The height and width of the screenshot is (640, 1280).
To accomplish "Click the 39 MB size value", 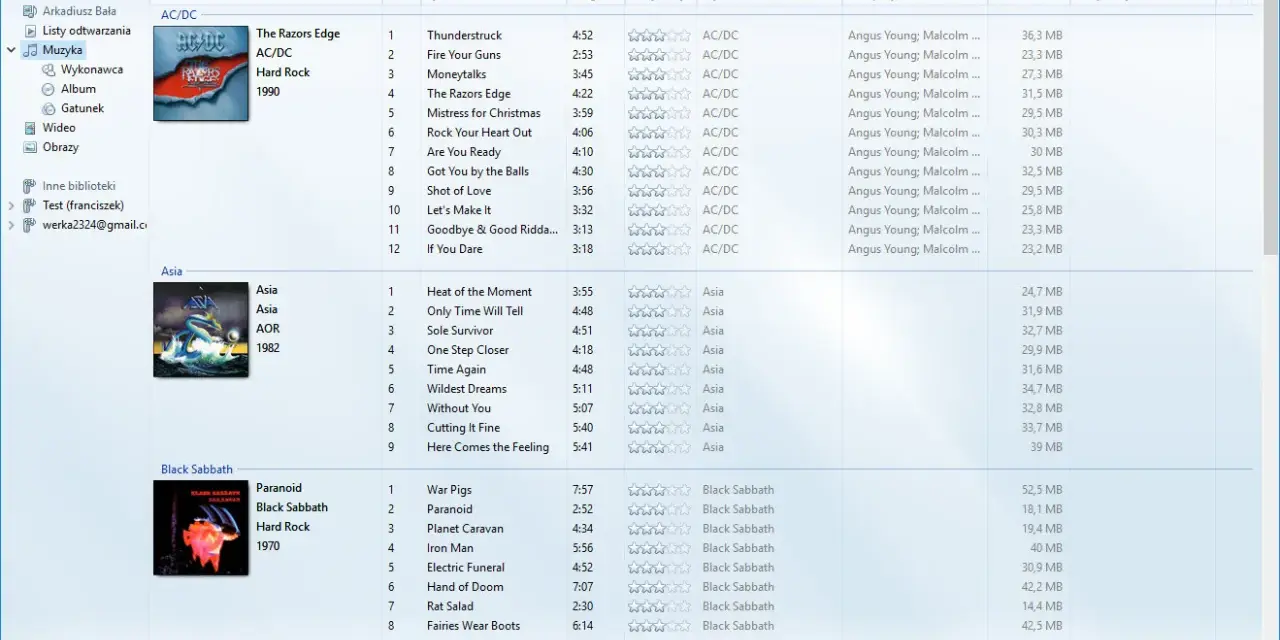I will tap(1046, 447).
